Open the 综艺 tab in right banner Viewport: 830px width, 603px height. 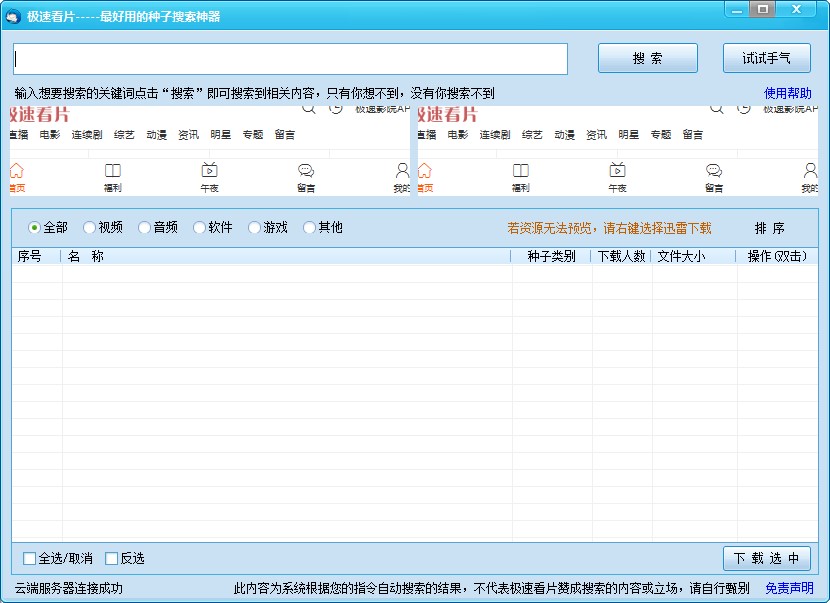[x=532, y=135]
